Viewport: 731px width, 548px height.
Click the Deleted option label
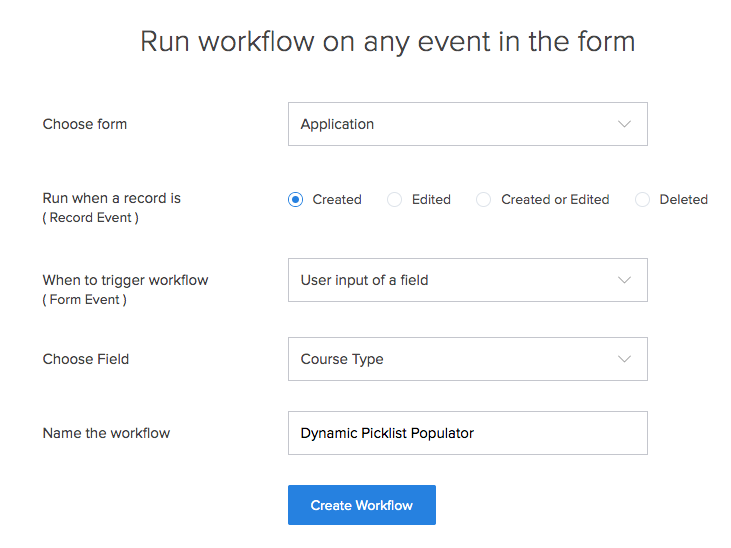(683, 200)
